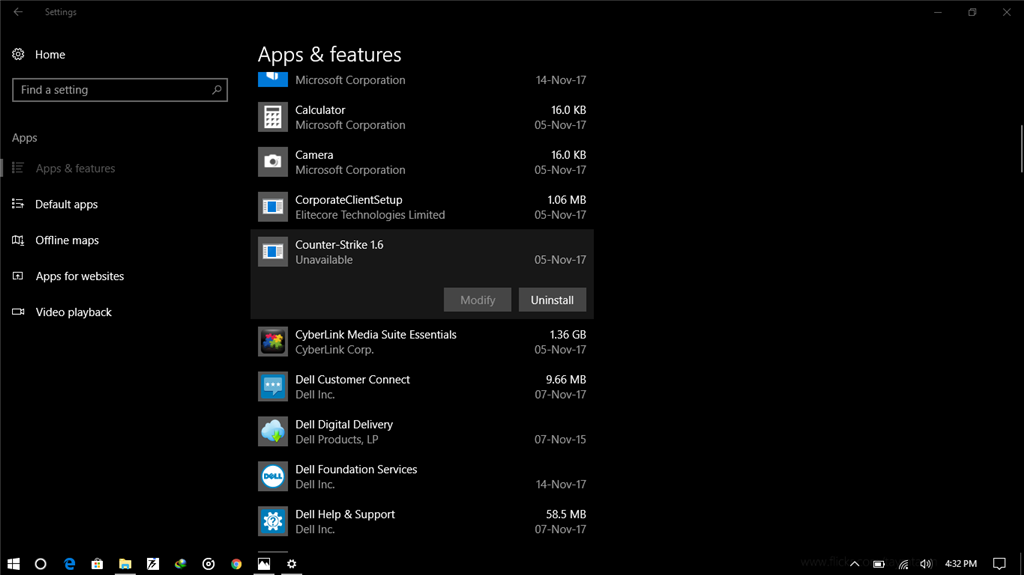
Task: Open Default apps settings page
Action: tap(67, 205)
